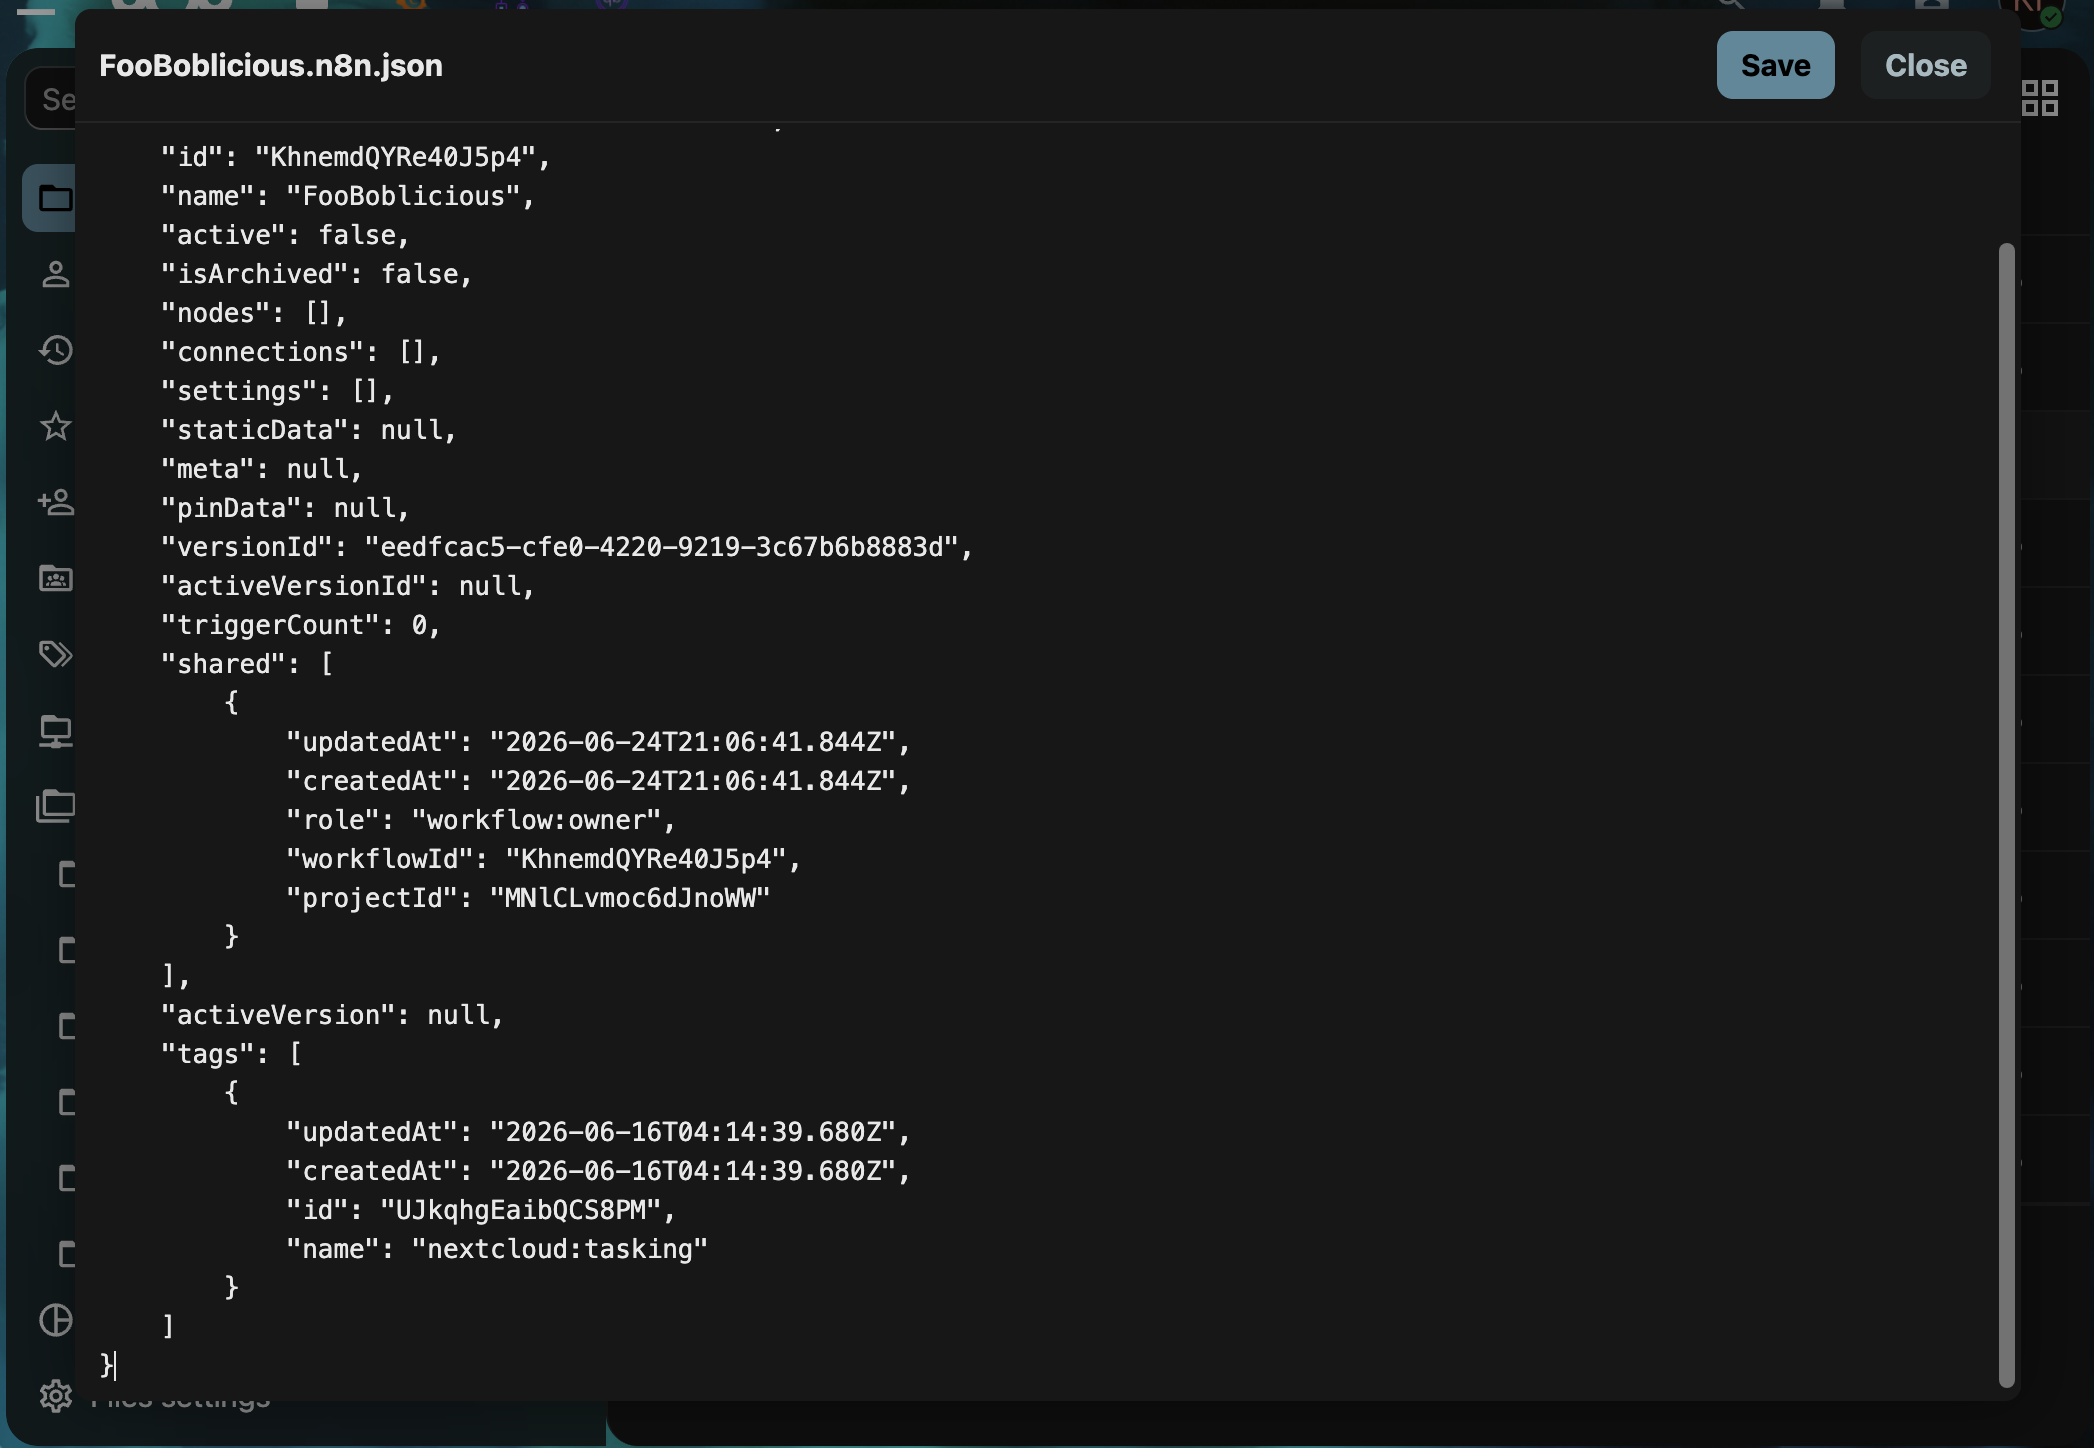Click the "workflowId": "KhnemdQYRe40J5p4" line
This screenshot has width=2094, height=1448.
tap(544, 859)
